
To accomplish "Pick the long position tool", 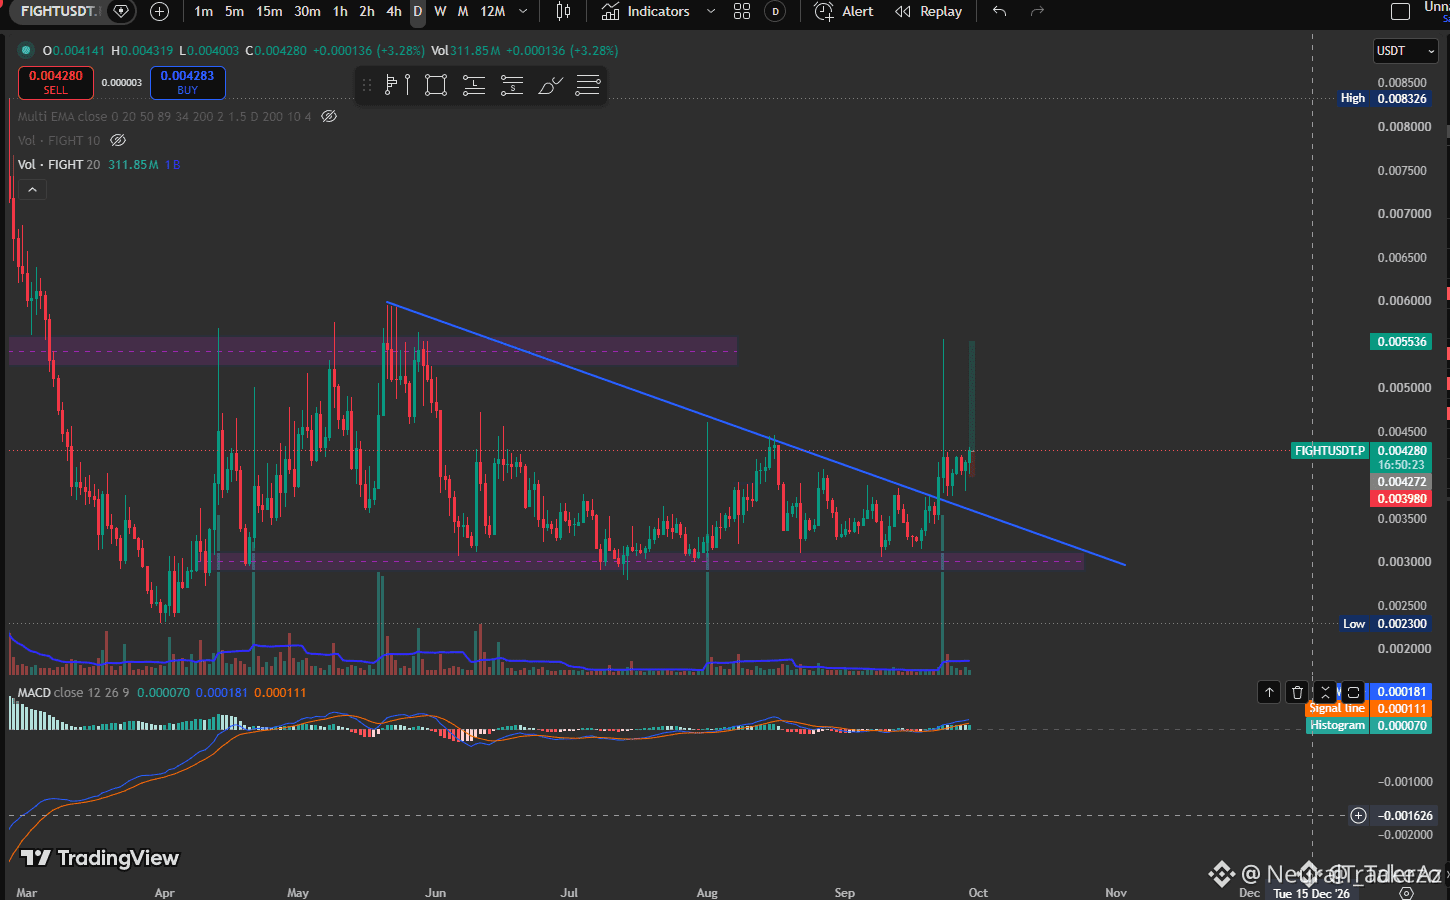I will point(474,85).
